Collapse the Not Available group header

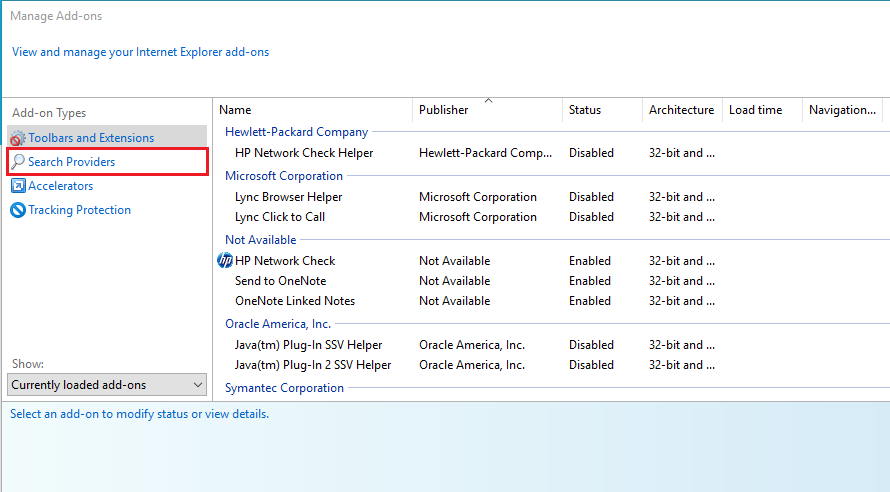(261, 239)
